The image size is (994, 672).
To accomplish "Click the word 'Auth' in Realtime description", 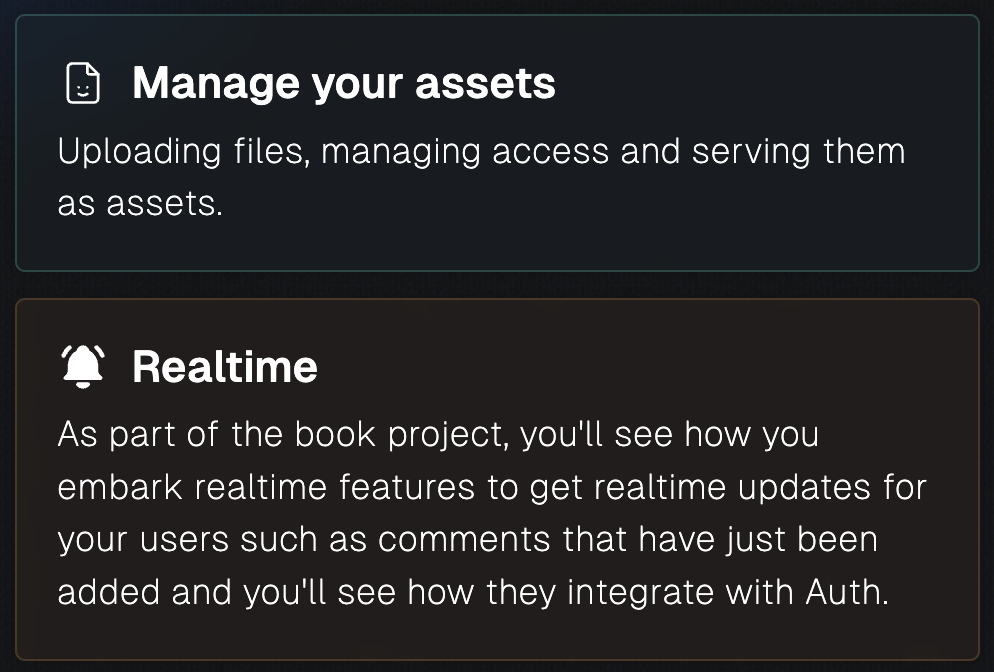I will [x=847, y=592].
